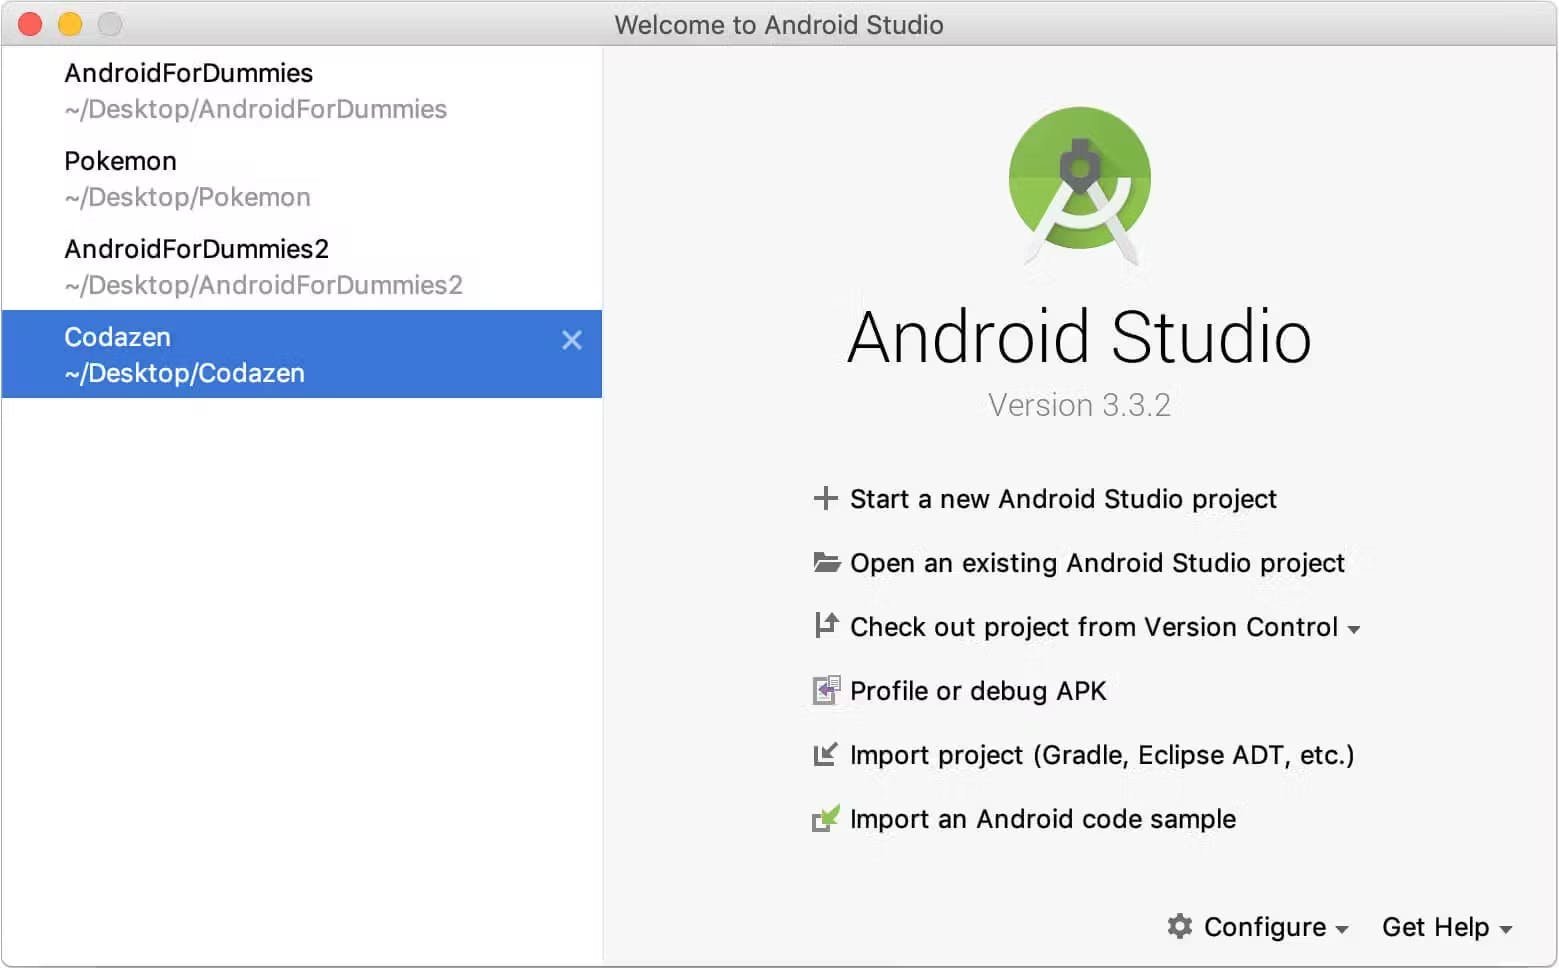This screenshot has width=1559, height=968.
Task: Select Profile or debug APK
Action: click(978, 691)
